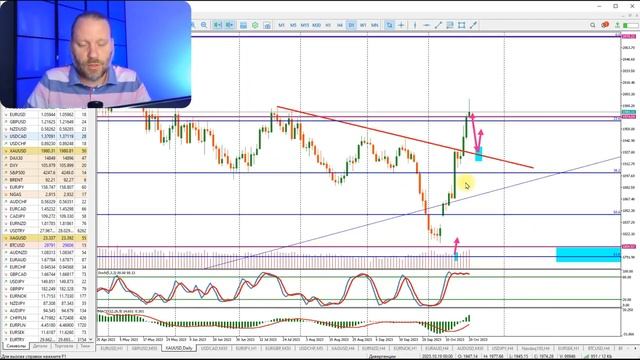Select EURUSD row in Market Watch

pyautogui.click(x=46, y=115)
